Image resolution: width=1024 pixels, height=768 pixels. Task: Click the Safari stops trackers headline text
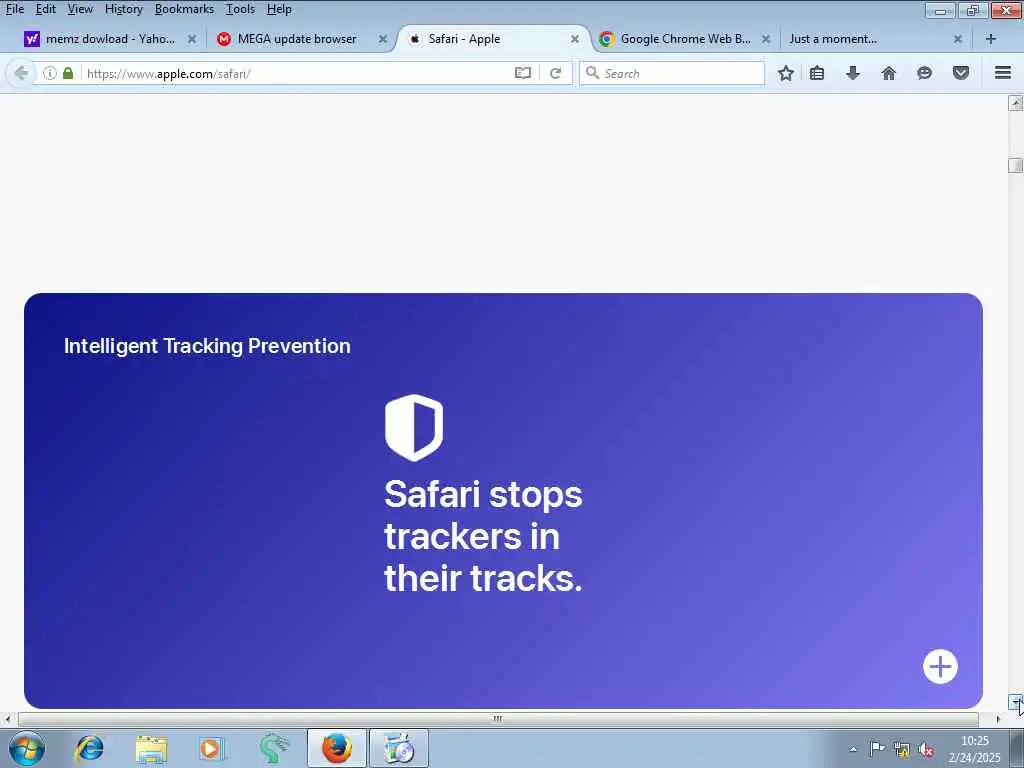click(x=483, y=536)
